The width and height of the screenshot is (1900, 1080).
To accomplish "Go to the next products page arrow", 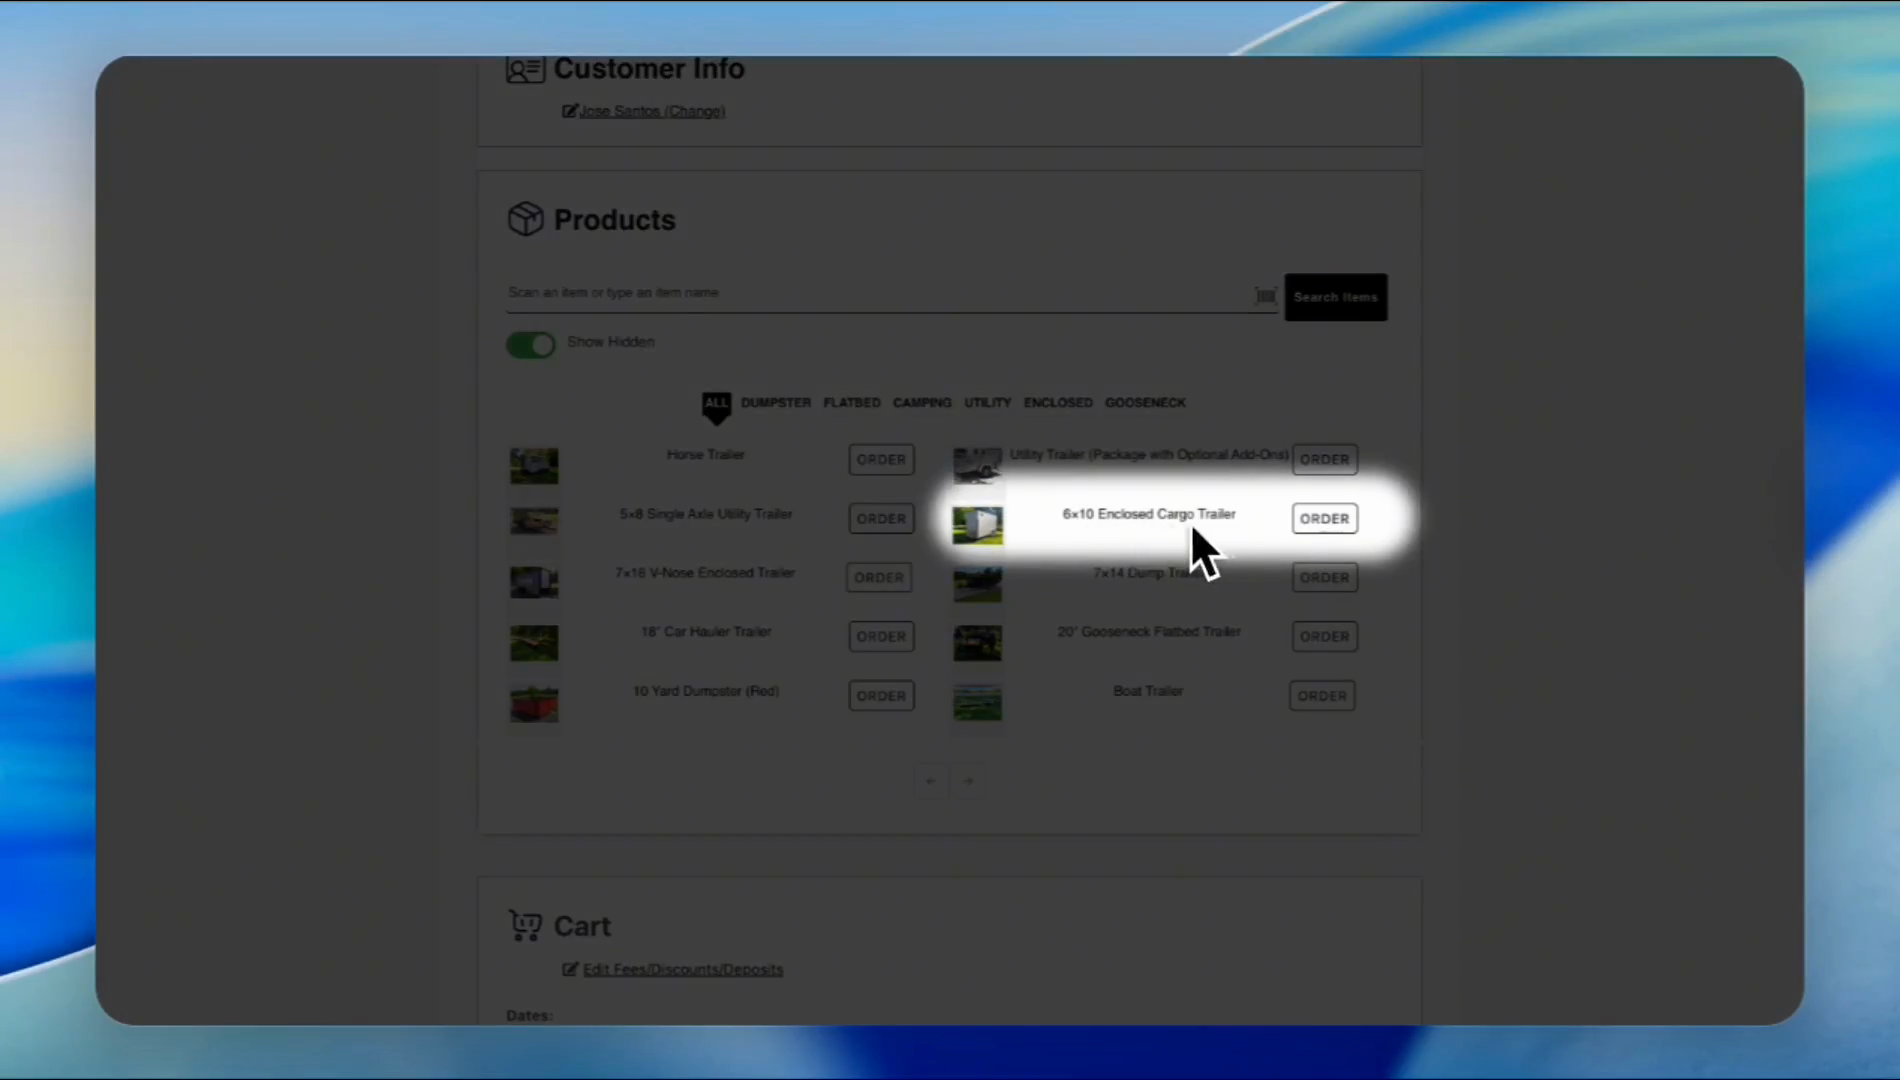I will point(968,781).
